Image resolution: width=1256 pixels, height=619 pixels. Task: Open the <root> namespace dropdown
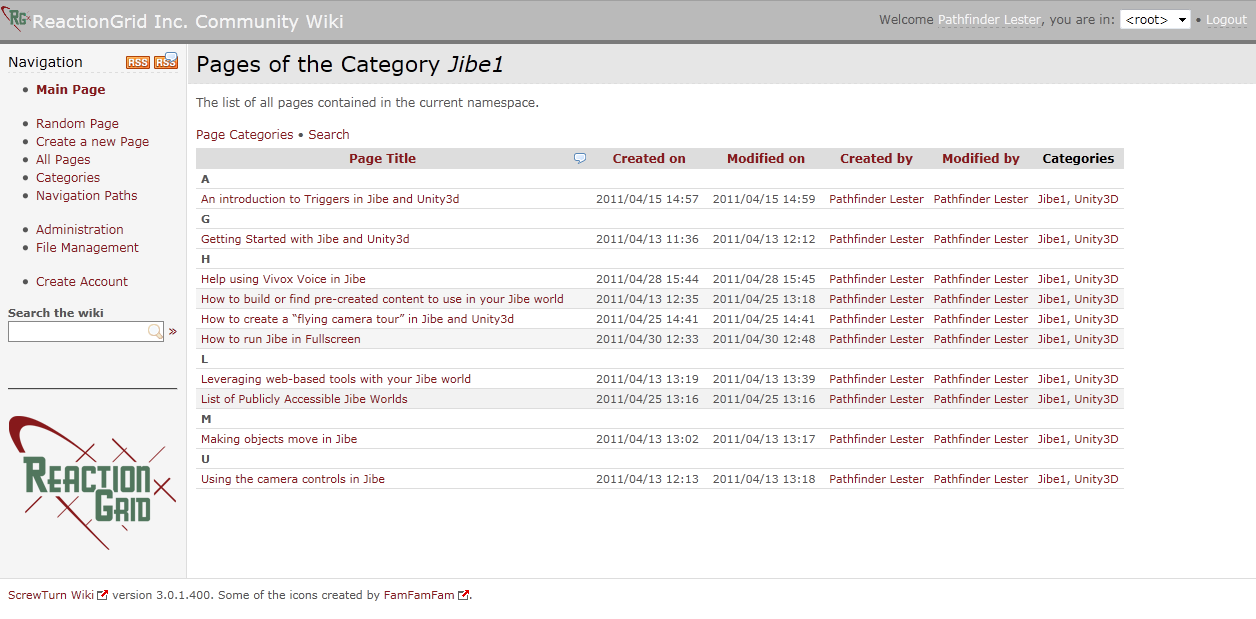[x=1154, y=20]
